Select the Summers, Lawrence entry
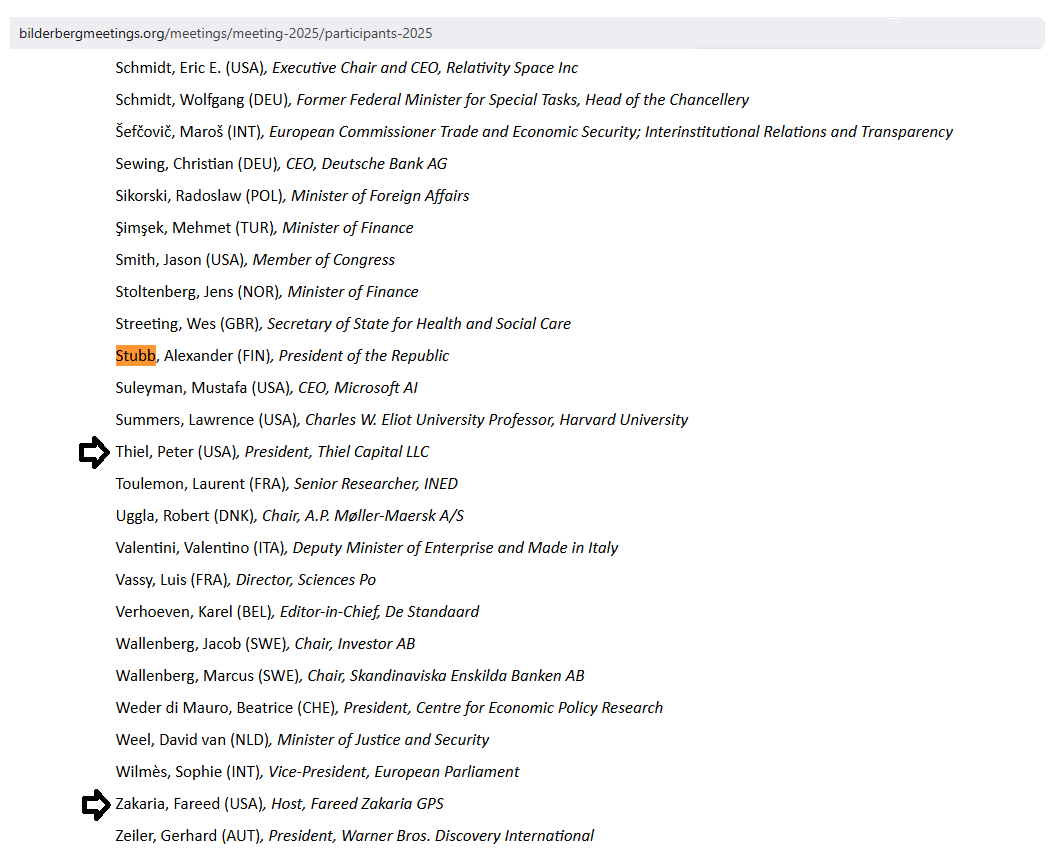The height and width of the screenshot is (852, 1048). click(401, 420)
